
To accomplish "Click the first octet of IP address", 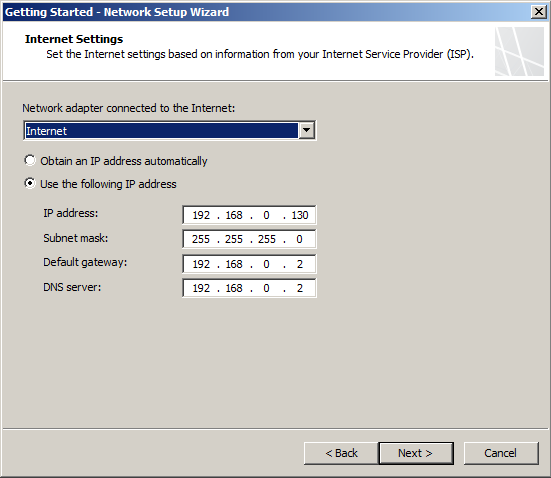I will tap(201, 215).
